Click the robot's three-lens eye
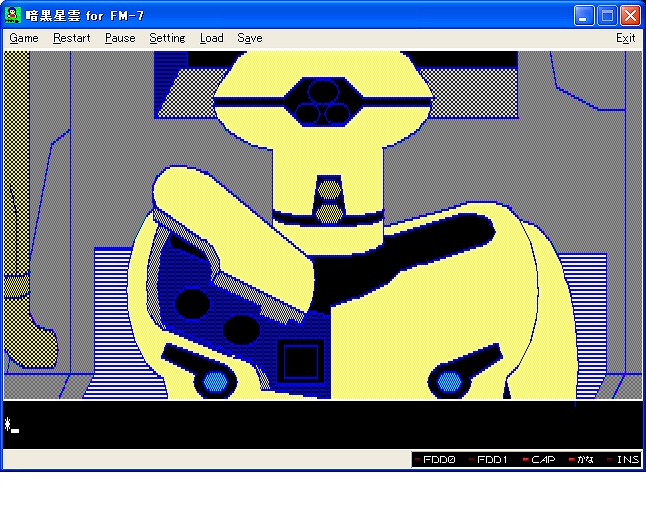The height and width of the screenshot is (512, 646). pos(323,101)
